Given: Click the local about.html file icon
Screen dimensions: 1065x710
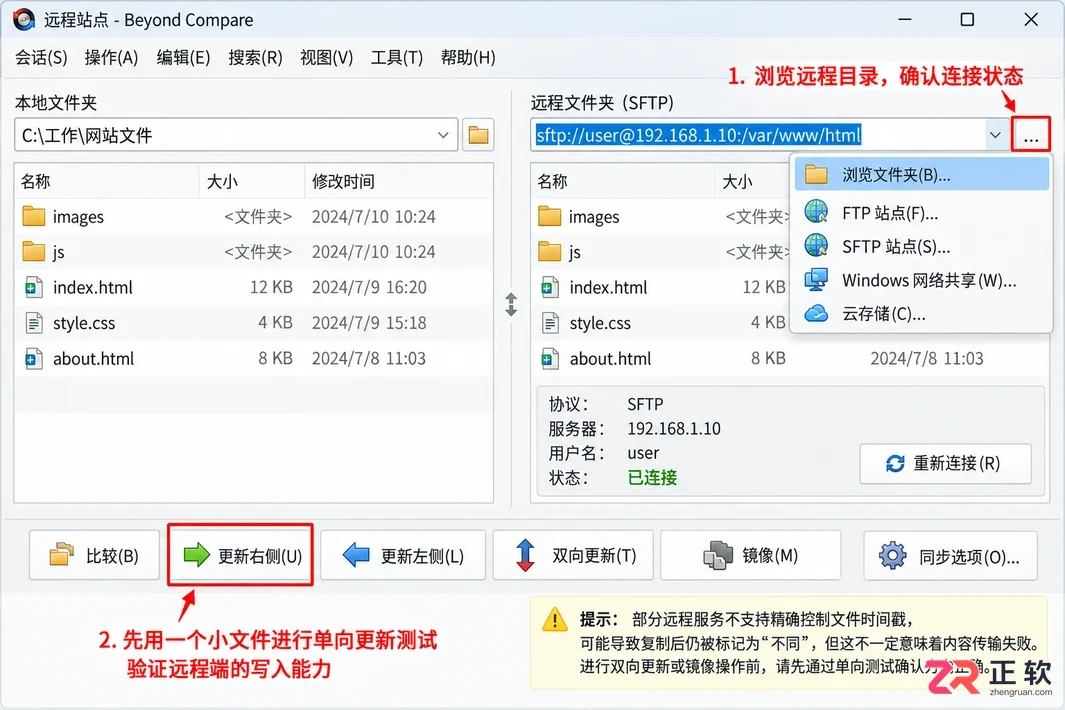Looking at the screenshot, I should point(33,358).
